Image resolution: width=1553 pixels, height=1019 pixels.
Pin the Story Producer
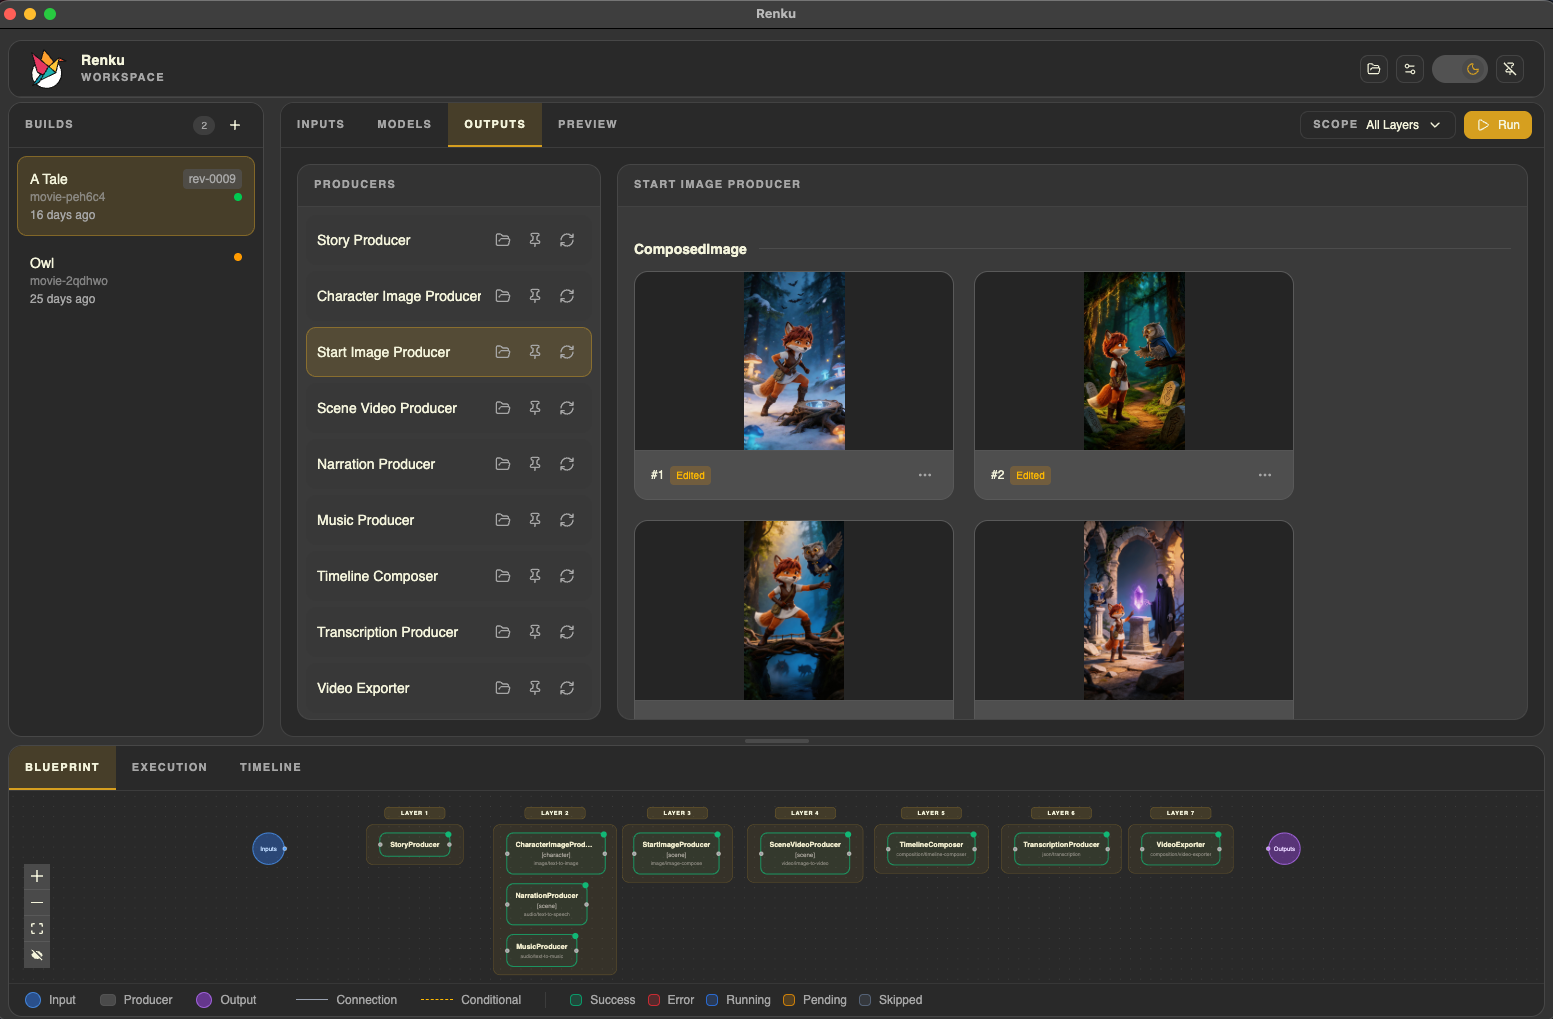[535, 240]
